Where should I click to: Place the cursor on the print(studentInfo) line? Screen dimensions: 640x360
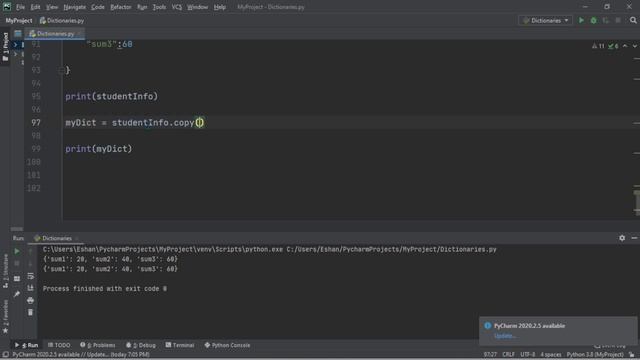click(111, 96)
